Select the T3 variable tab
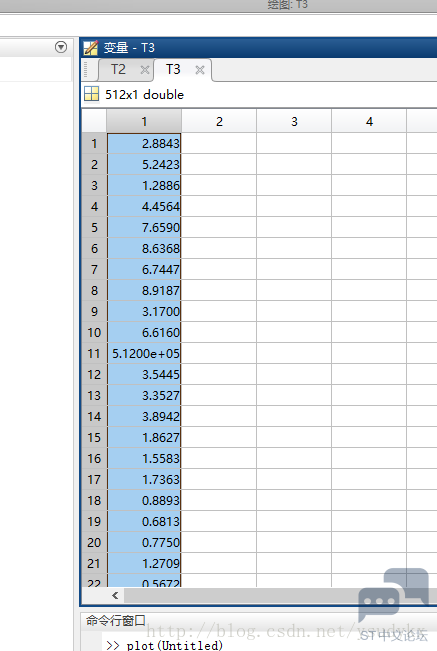 tap(173, 69)
